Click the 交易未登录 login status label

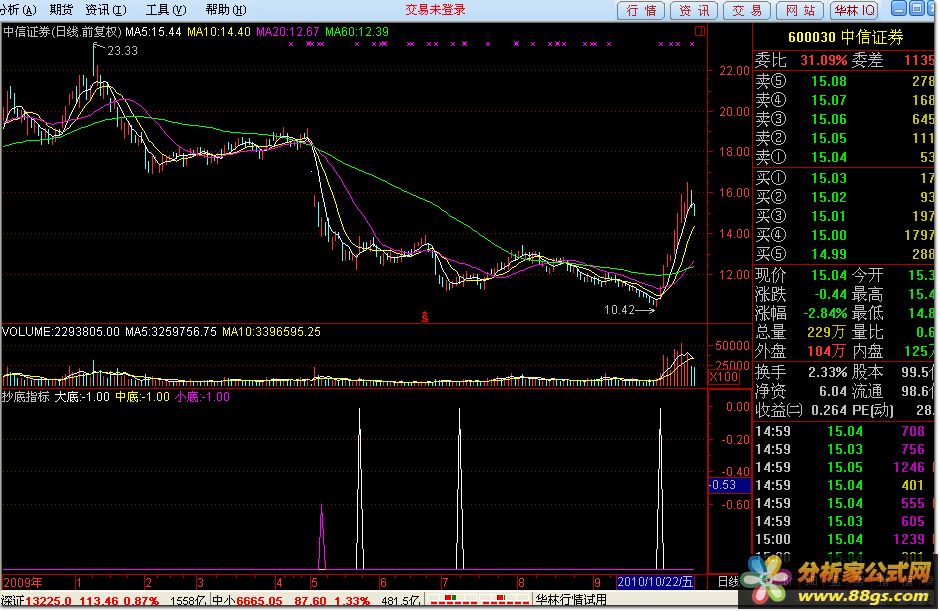tap(435, 10)
